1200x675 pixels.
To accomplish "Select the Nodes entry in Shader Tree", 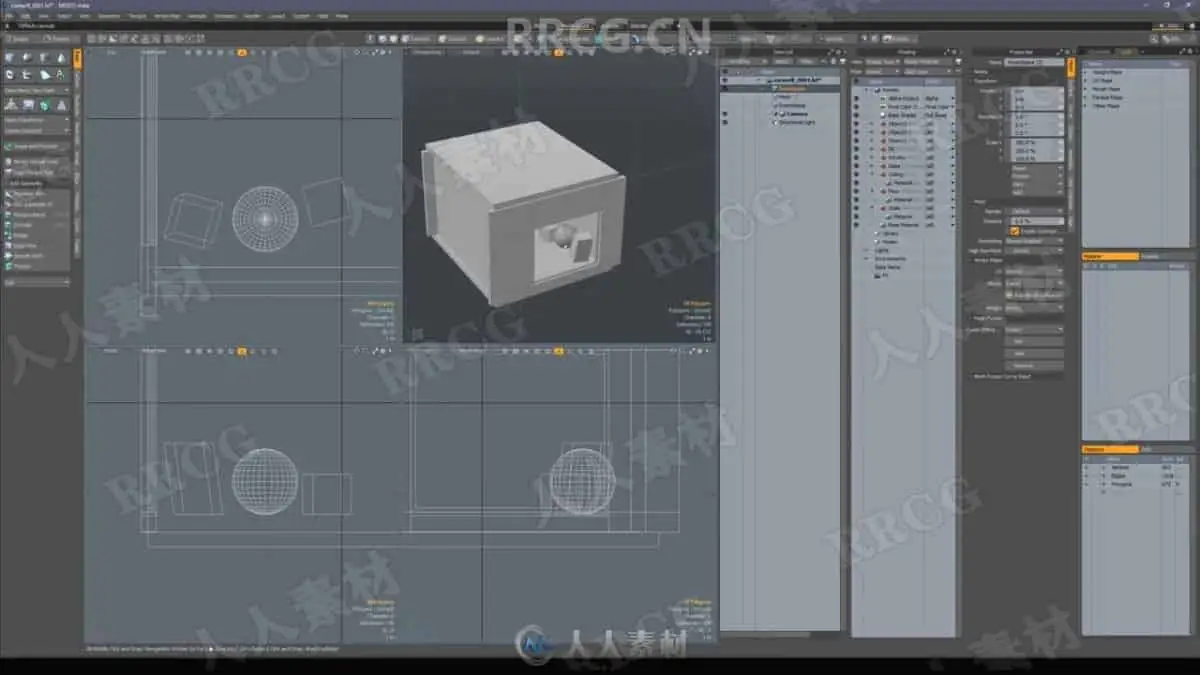I will [x=890, y=242].
